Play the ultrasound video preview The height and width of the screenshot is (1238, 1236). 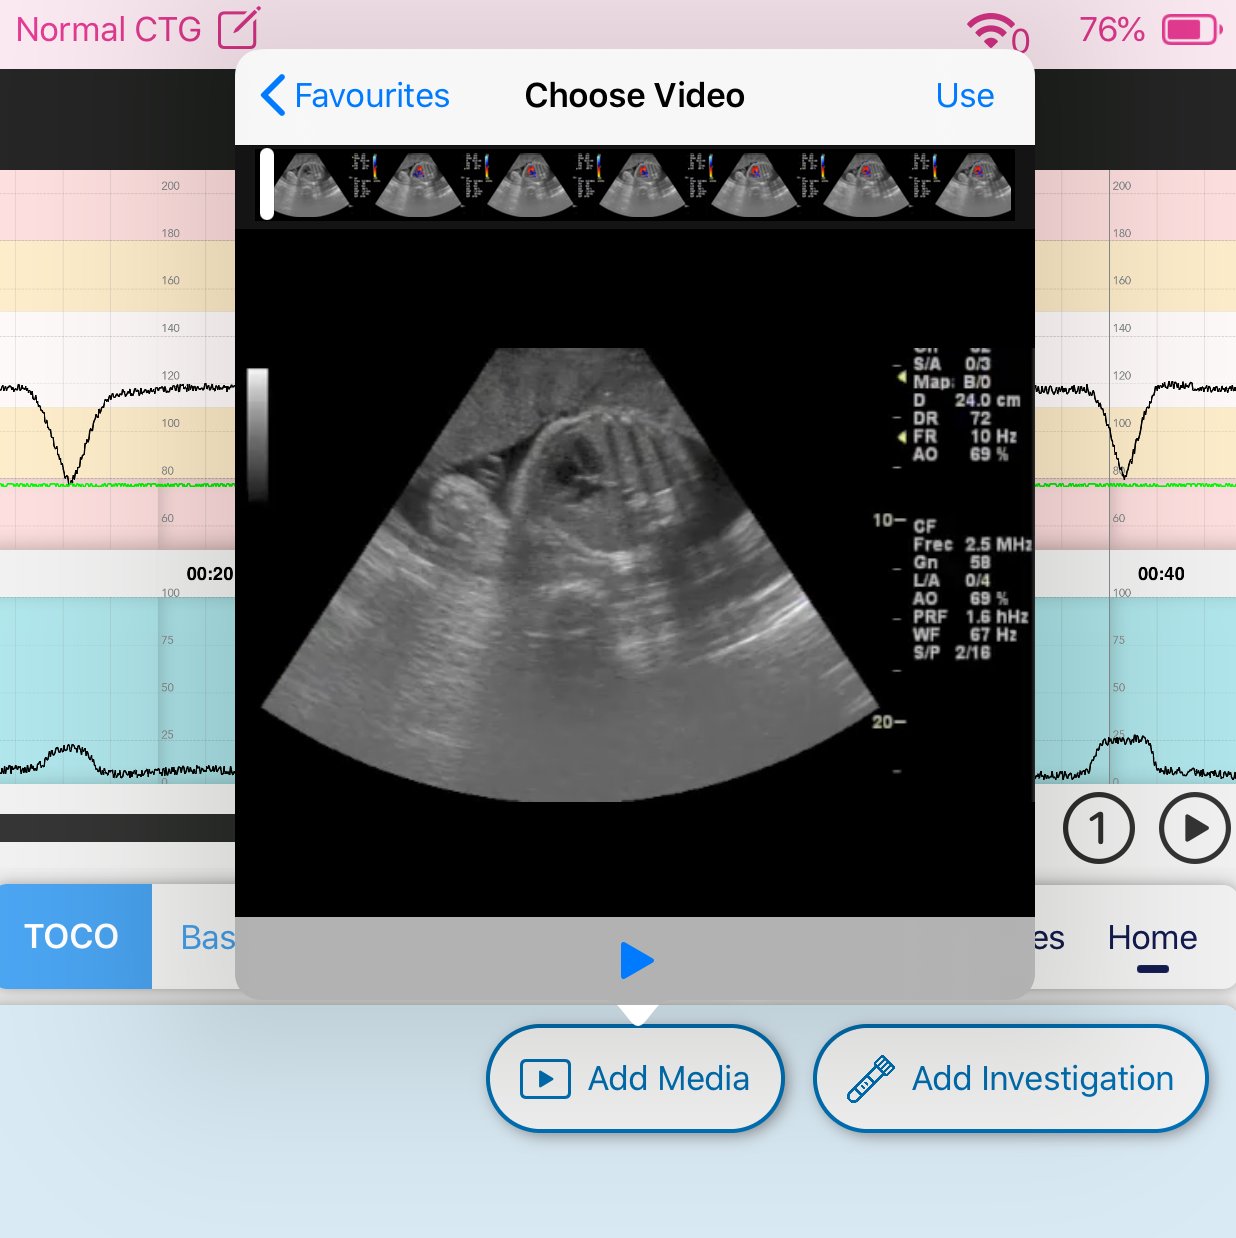(x=636, y=960)
